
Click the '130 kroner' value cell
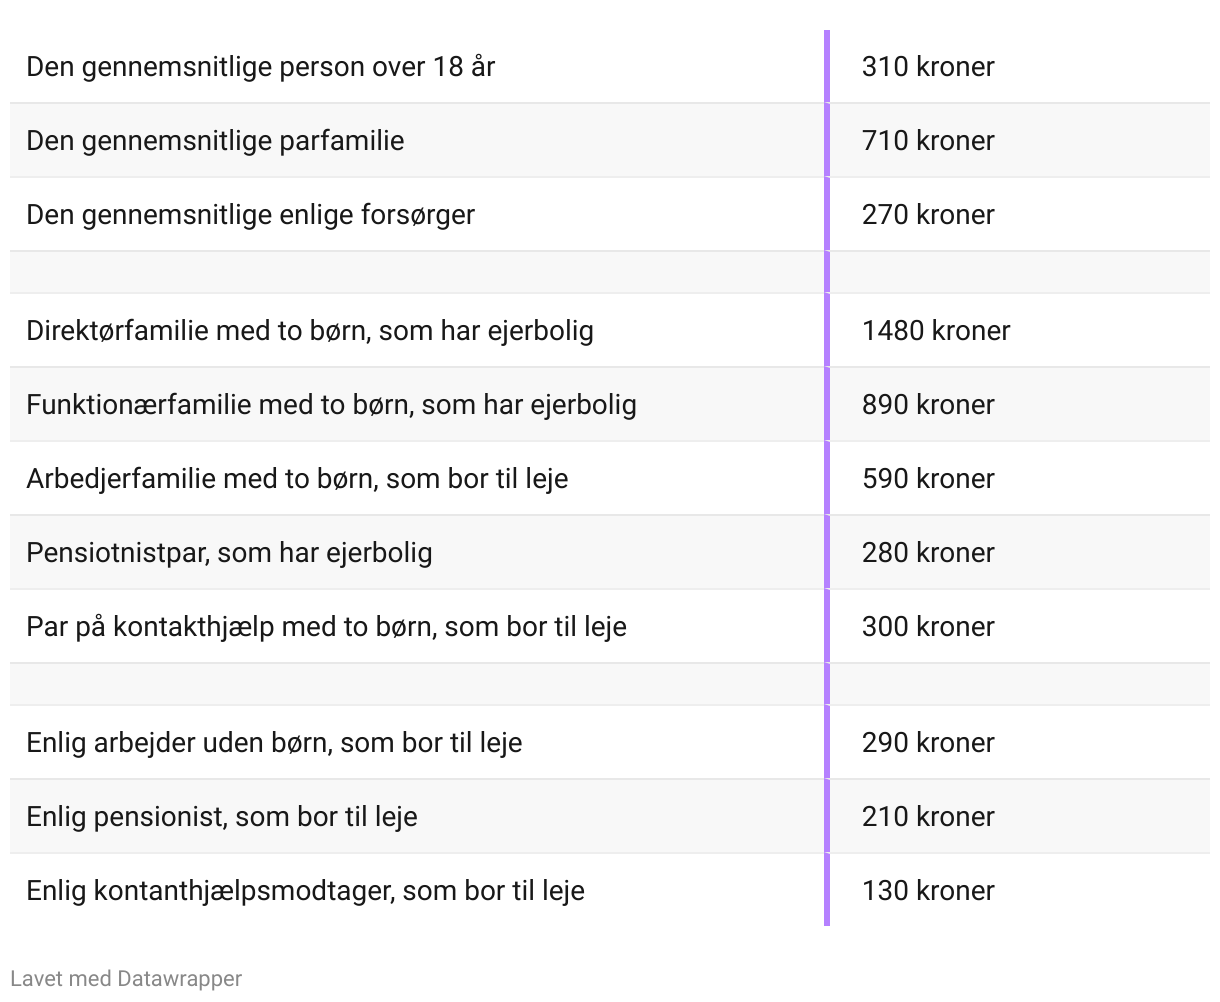click(x=928, y=891)
